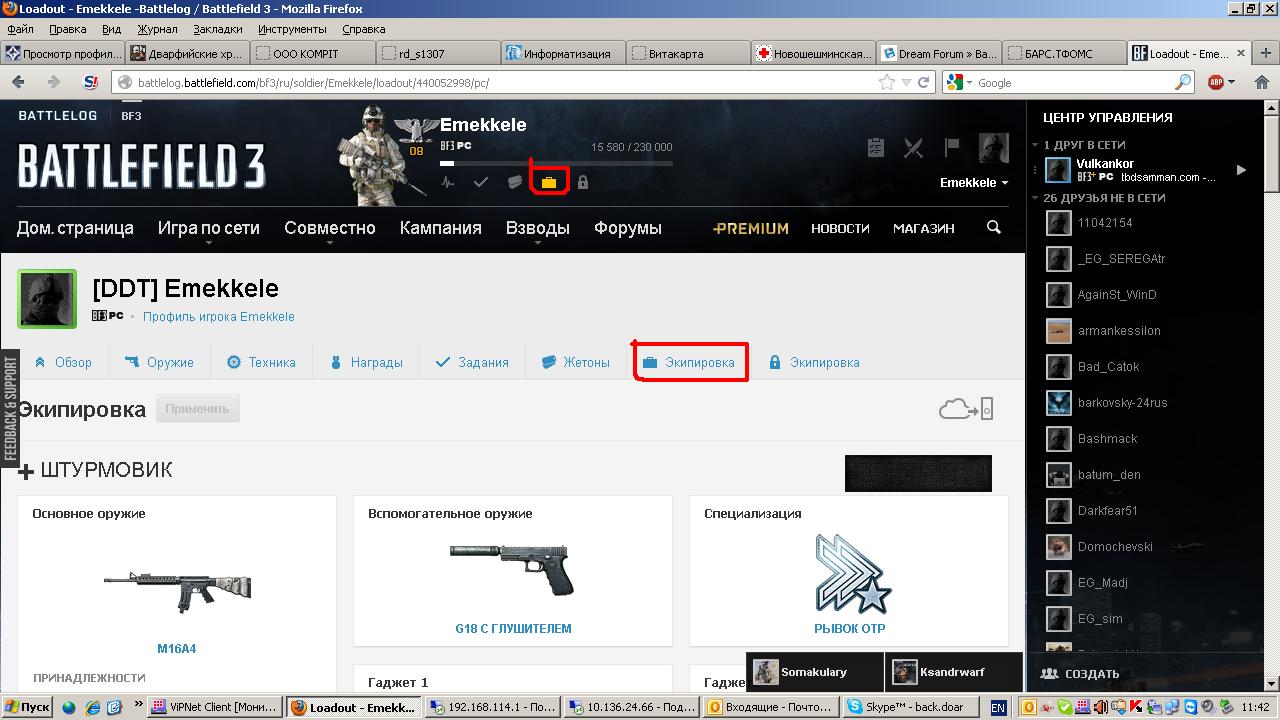Click the G18 С ГЛУШИТЕЛЕМ pistol image

click(510, 568)
